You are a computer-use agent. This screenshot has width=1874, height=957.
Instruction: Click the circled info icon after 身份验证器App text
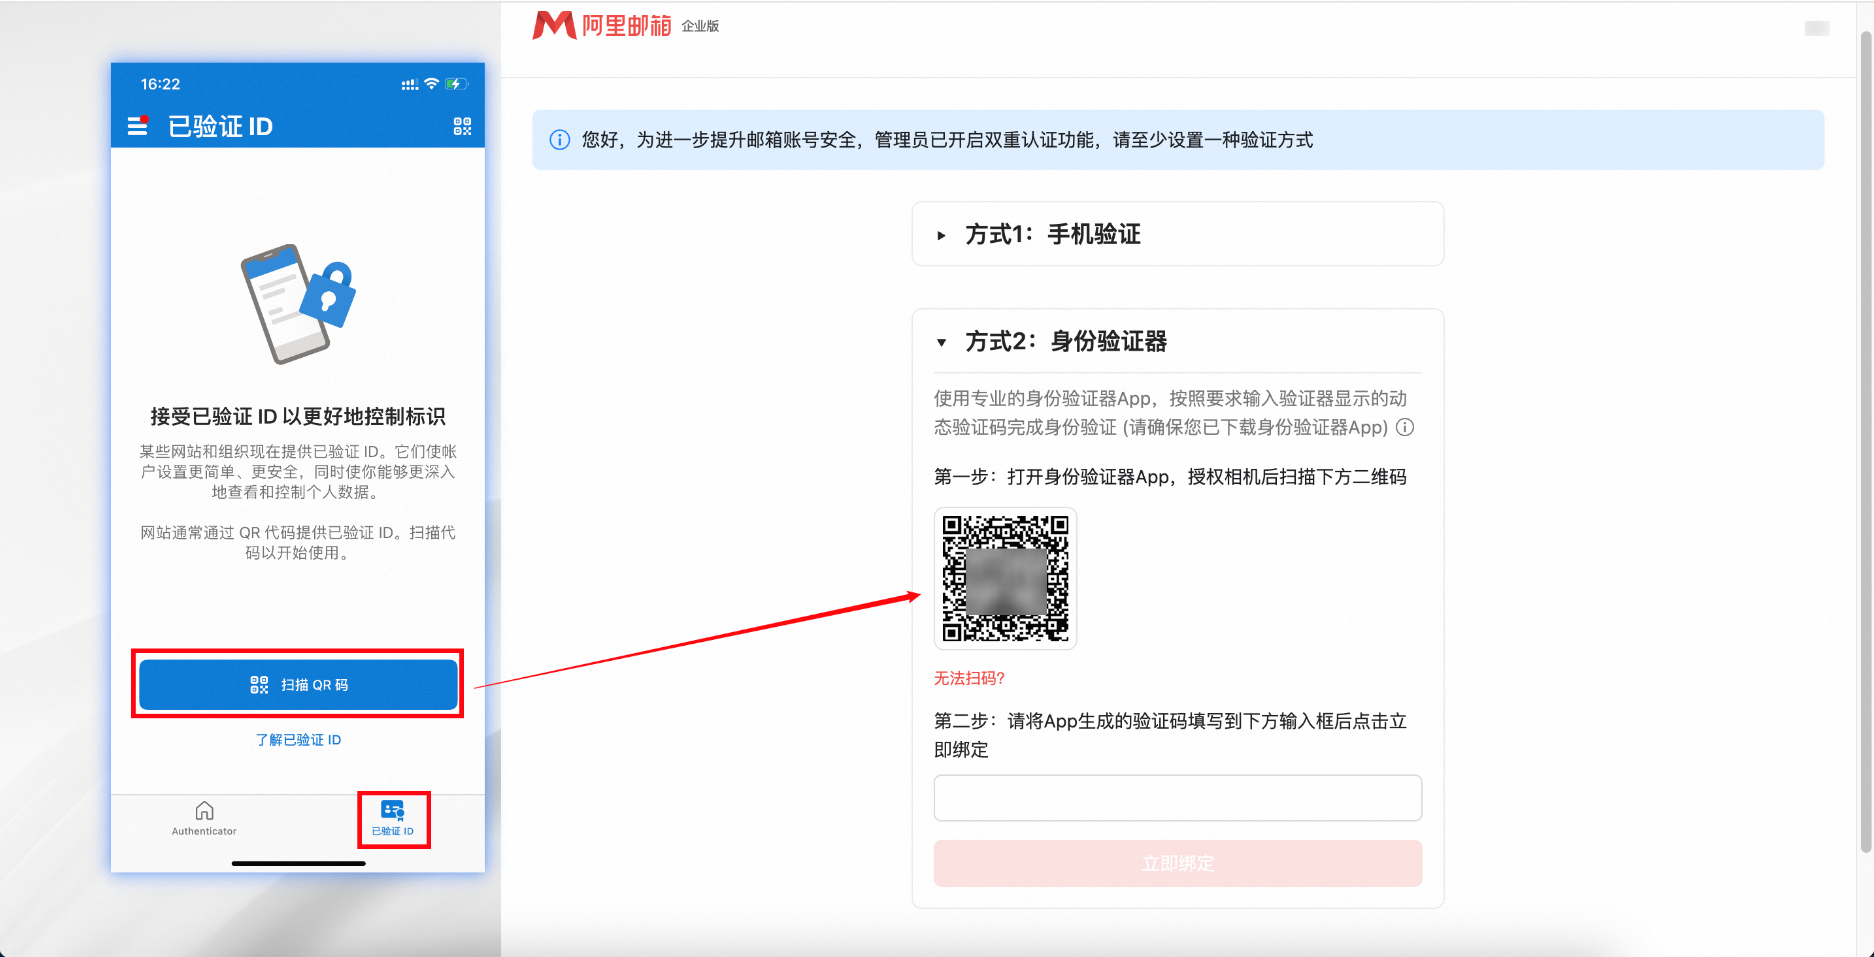click(x=1406, y=428)
